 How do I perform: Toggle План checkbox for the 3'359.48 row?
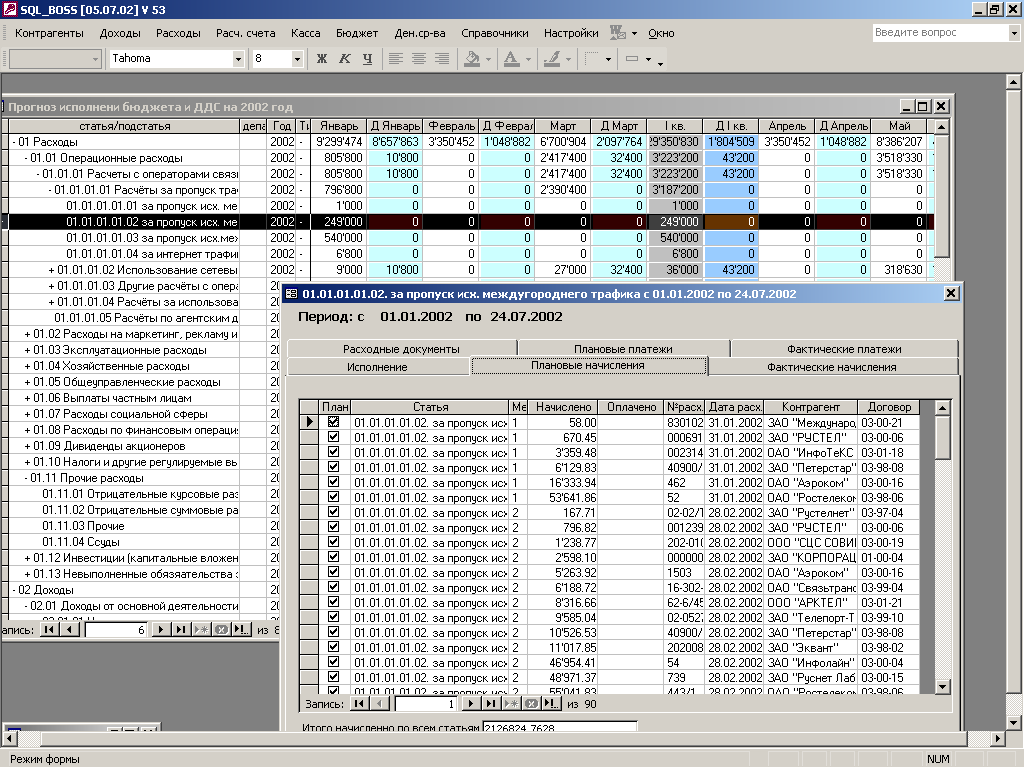pos(333,452)
